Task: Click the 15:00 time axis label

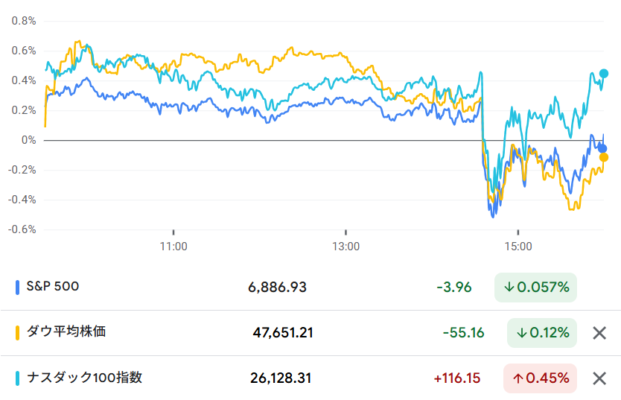Action: [x=518, y=244]
